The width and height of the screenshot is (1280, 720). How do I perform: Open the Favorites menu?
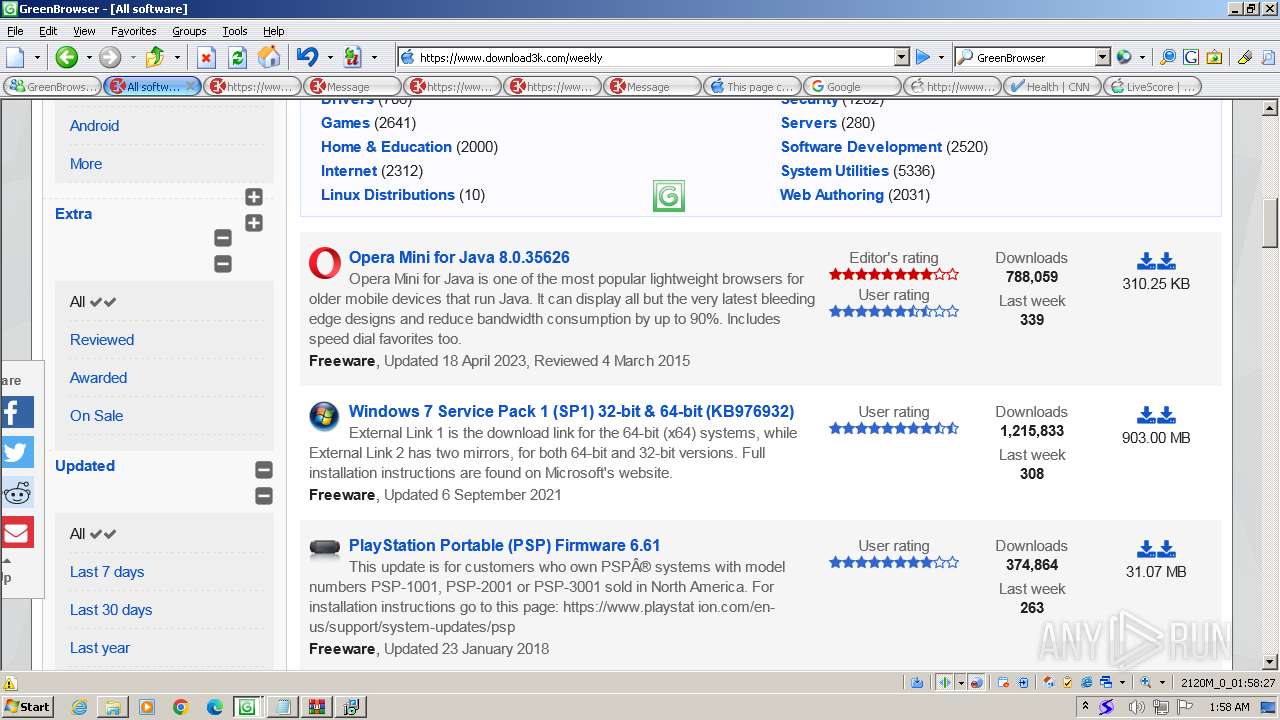point(133,31)
